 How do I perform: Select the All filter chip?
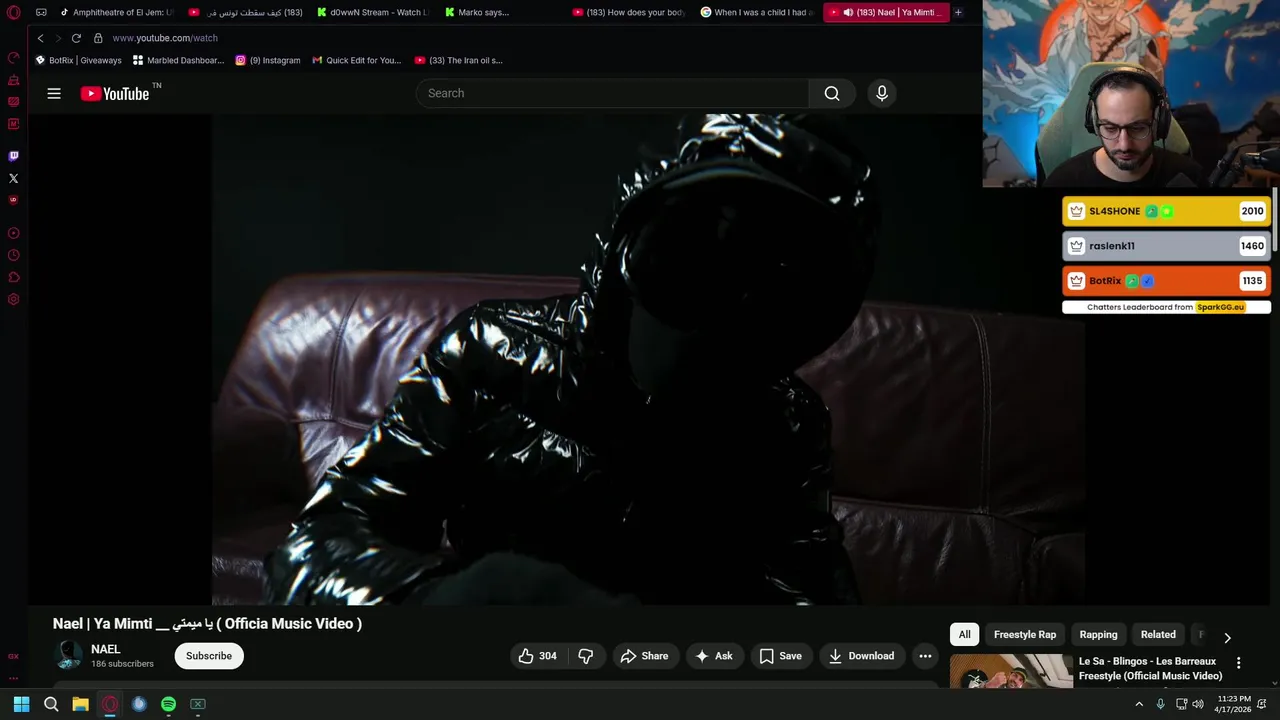964,635
